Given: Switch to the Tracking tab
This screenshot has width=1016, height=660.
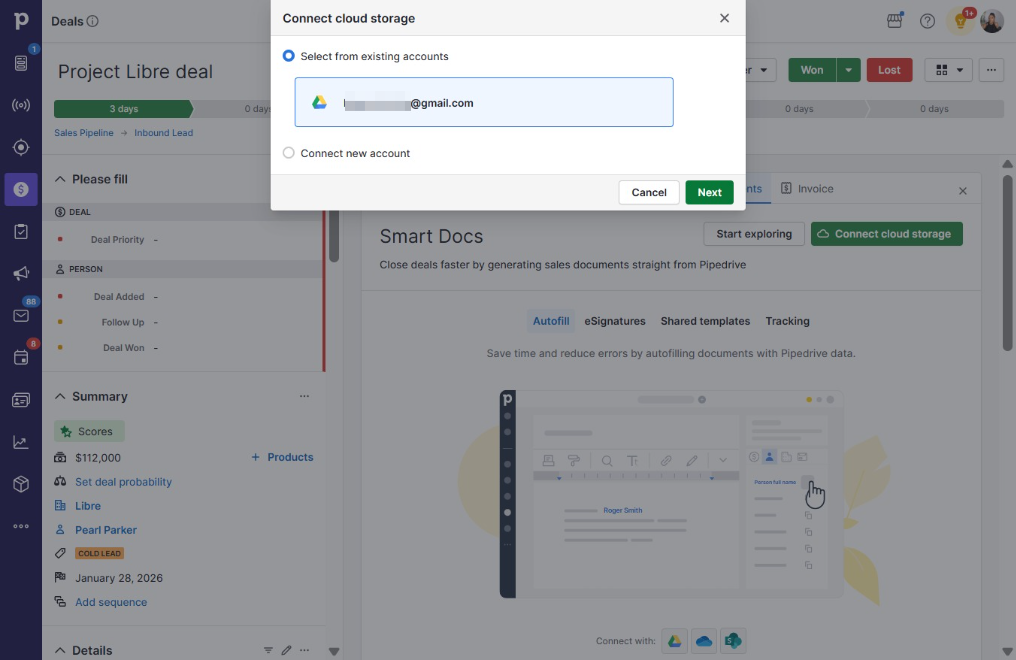Looking at the screenshot, I should (x=787, y=321).
